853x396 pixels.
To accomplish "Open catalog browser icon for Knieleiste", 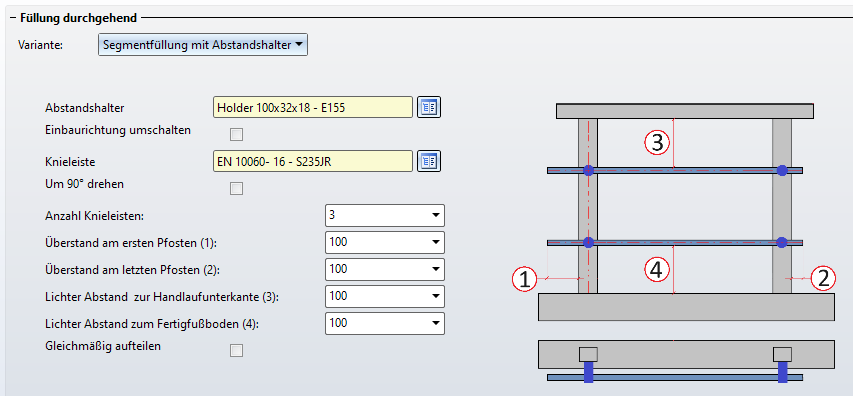I will (429, 161).
